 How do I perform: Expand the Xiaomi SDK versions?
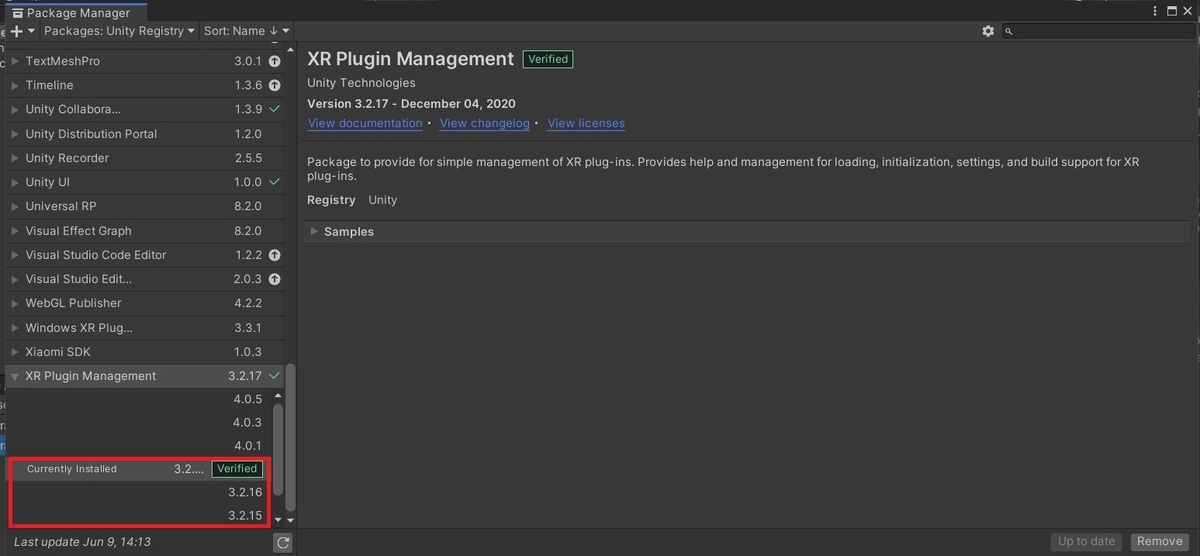pos(15,352)
